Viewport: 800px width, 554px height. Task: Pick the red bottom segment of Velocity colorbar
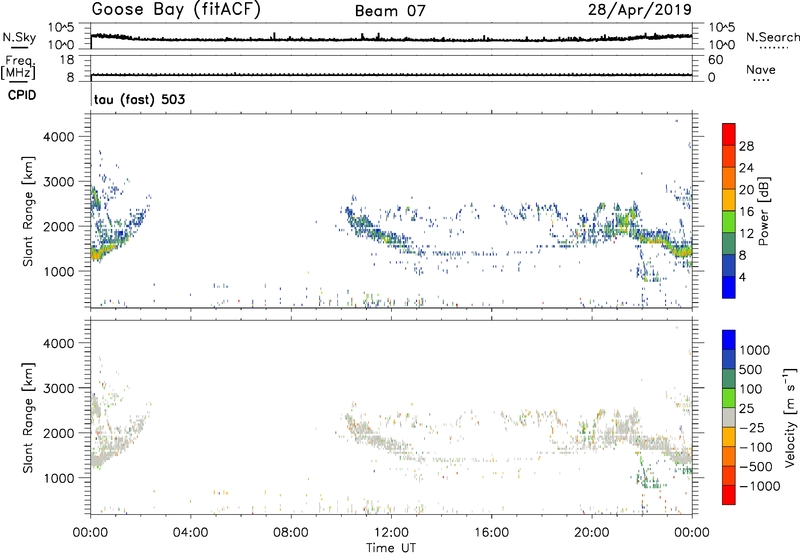click(729, 495)
